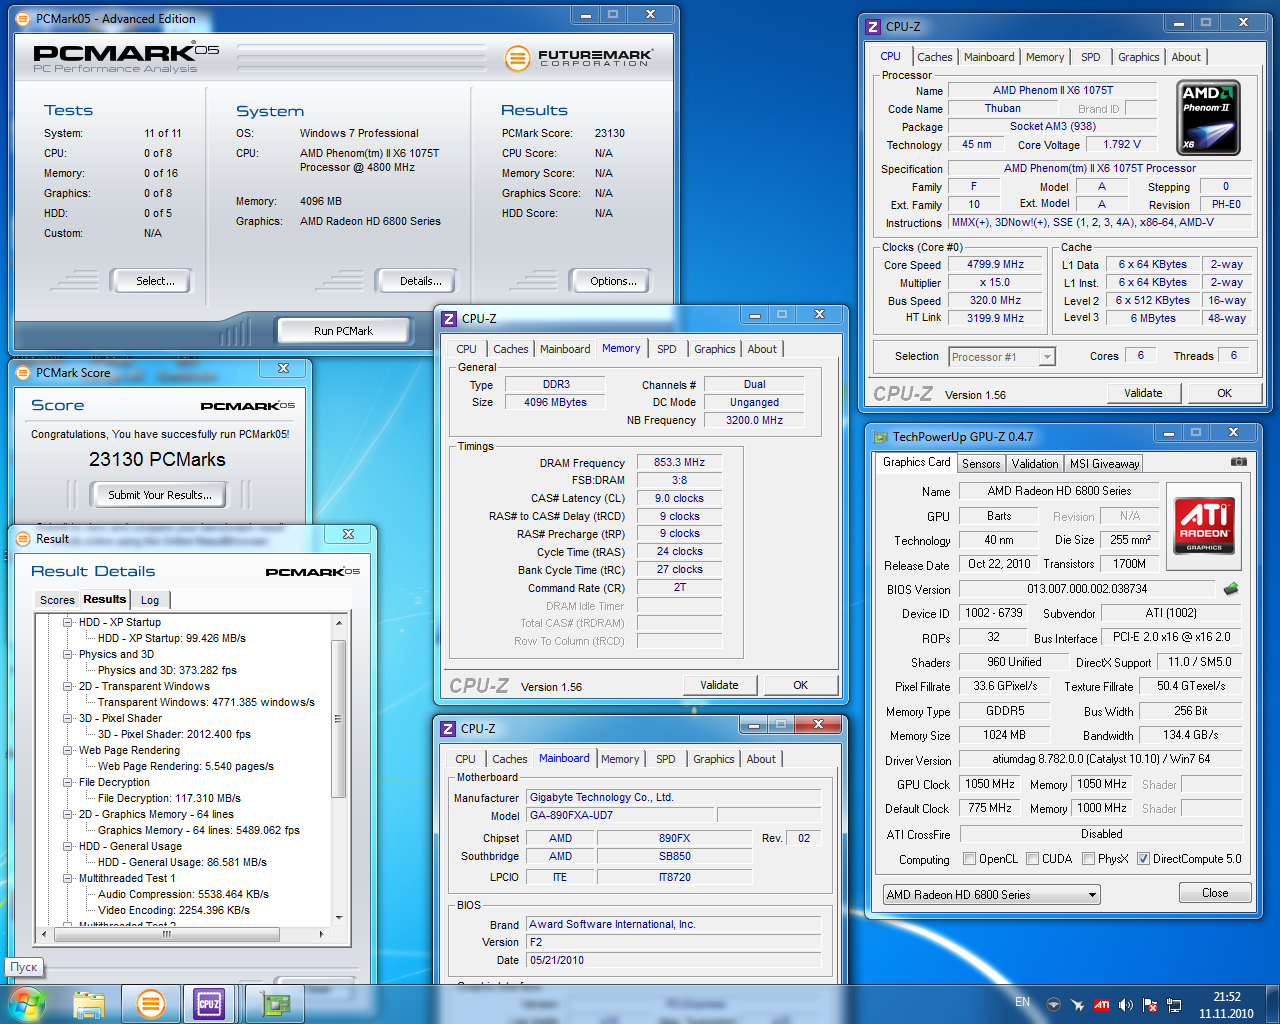
Task: Open the ATI Catalyst tray icon
Action: pyautogui.click(x=1101, y=1004)
